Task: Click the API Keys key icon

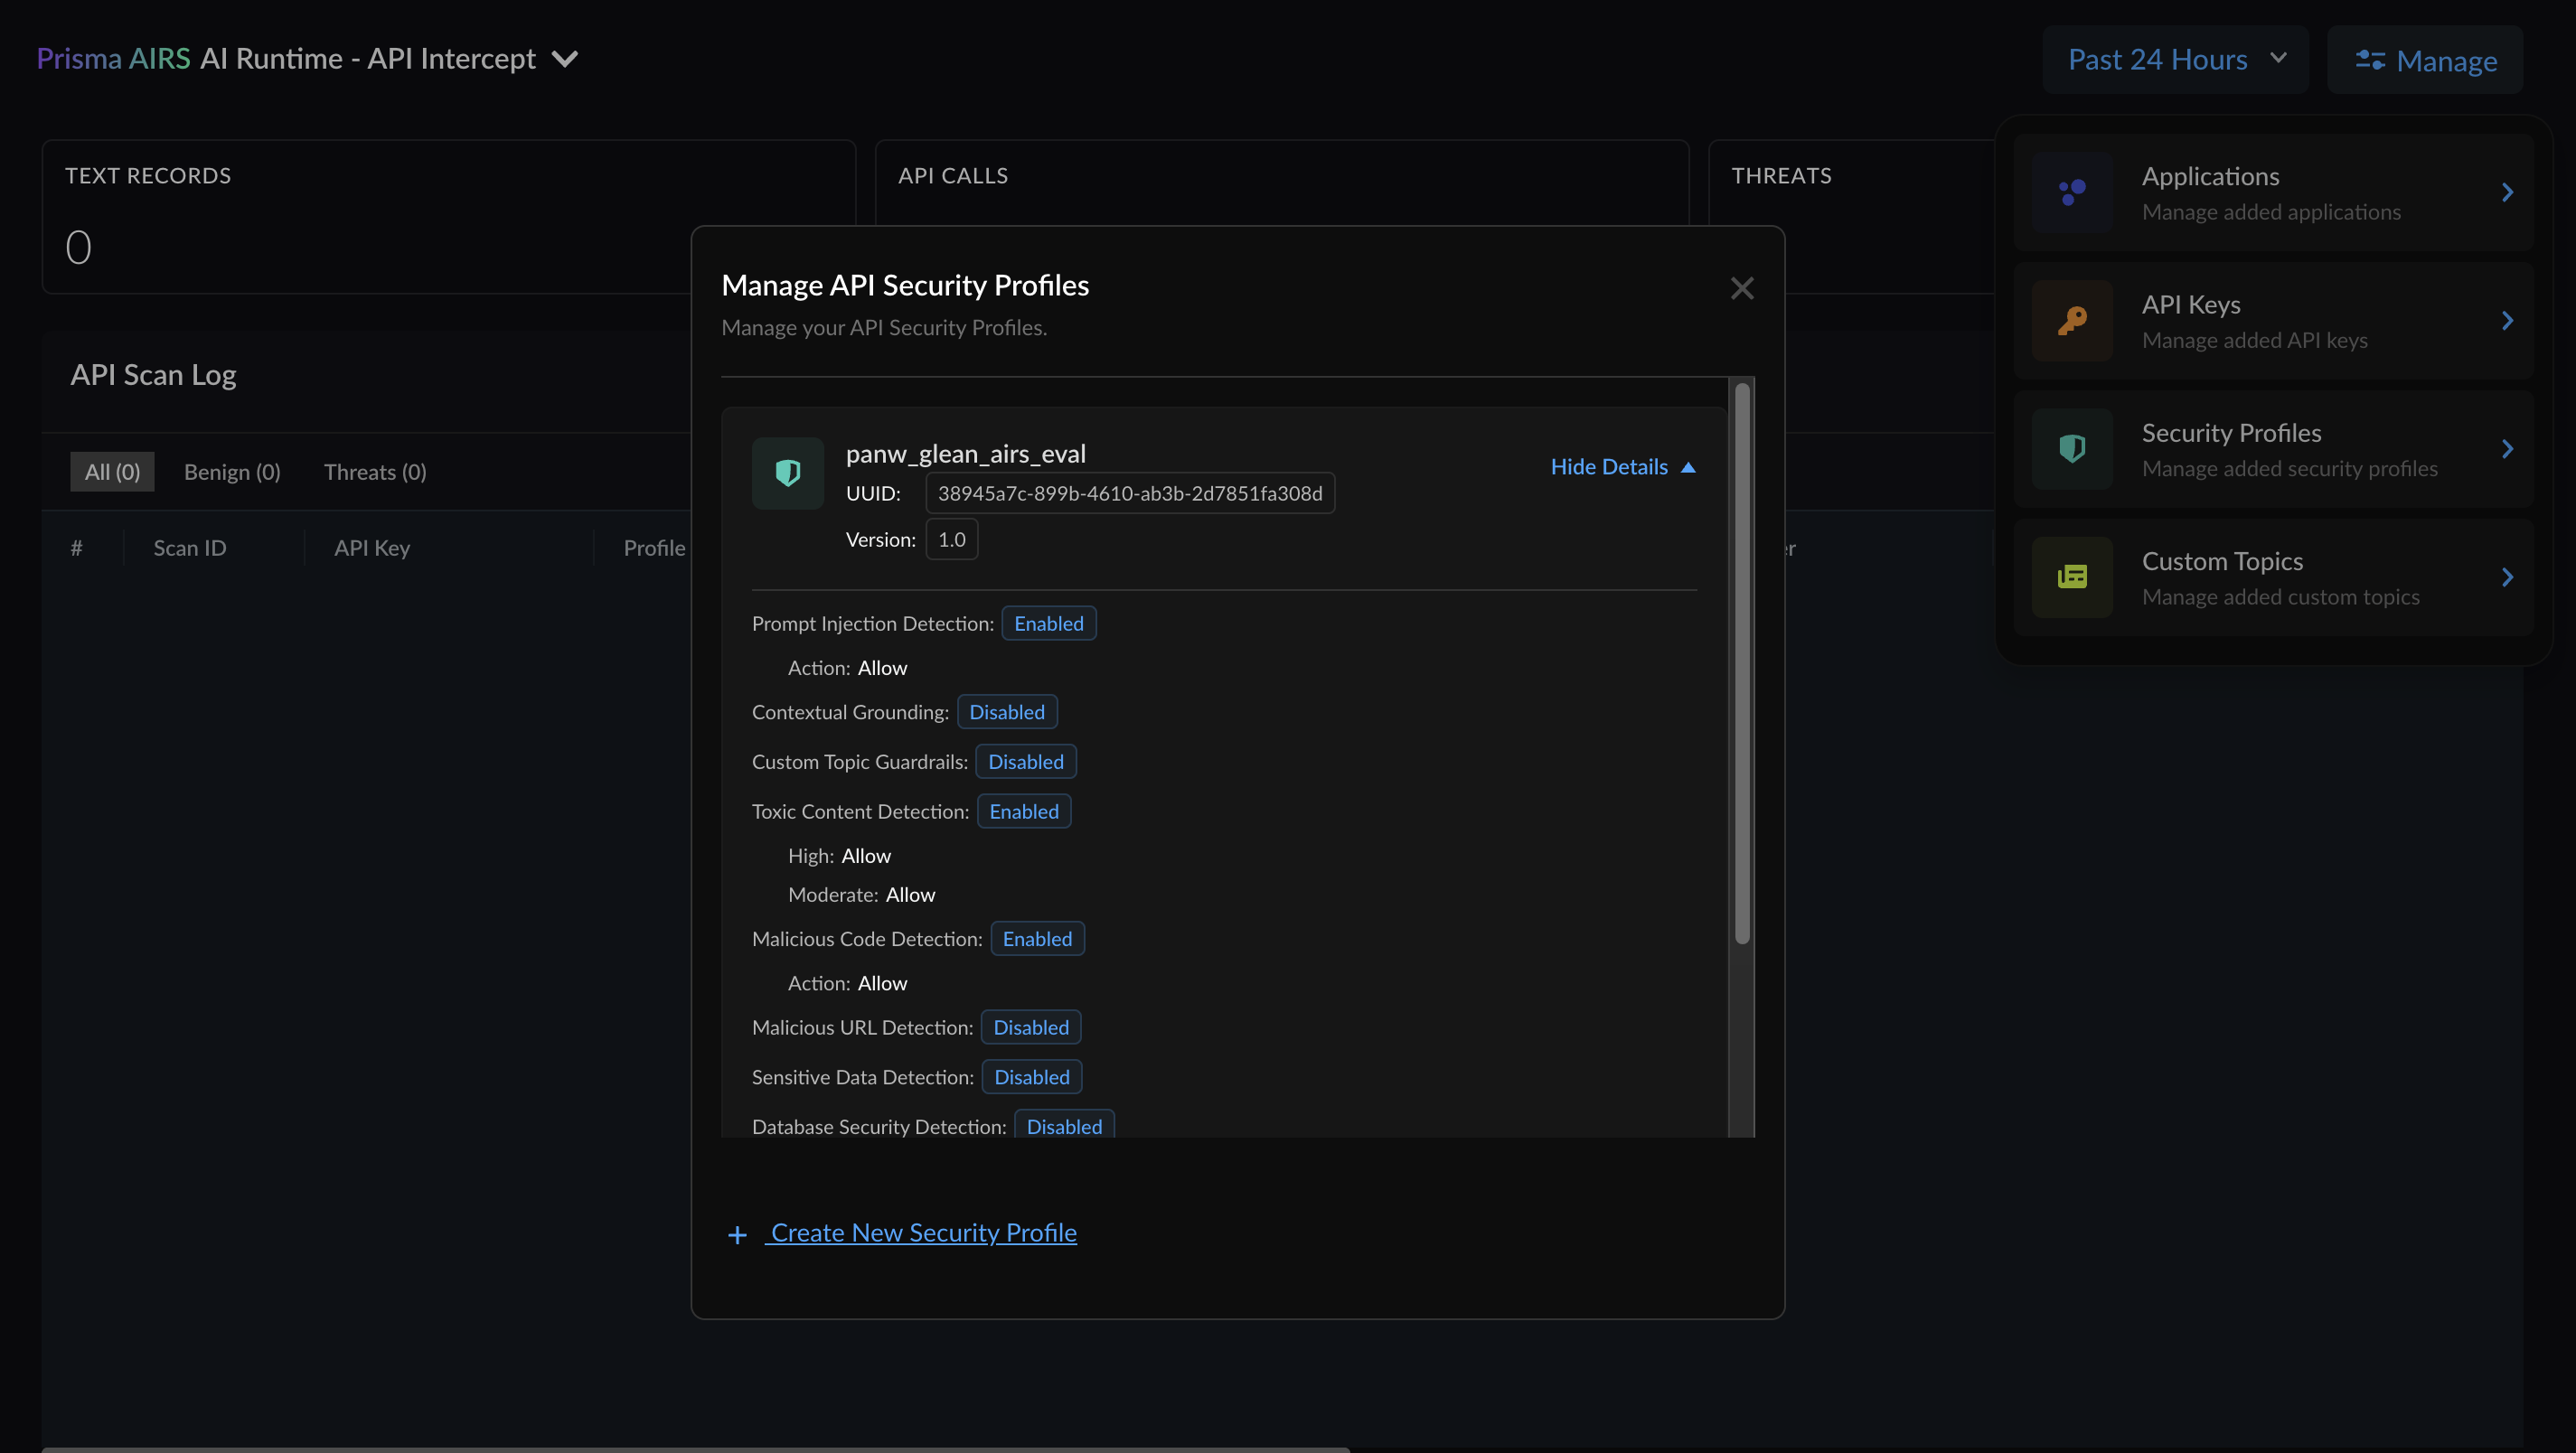Action: click(2072, 320)
